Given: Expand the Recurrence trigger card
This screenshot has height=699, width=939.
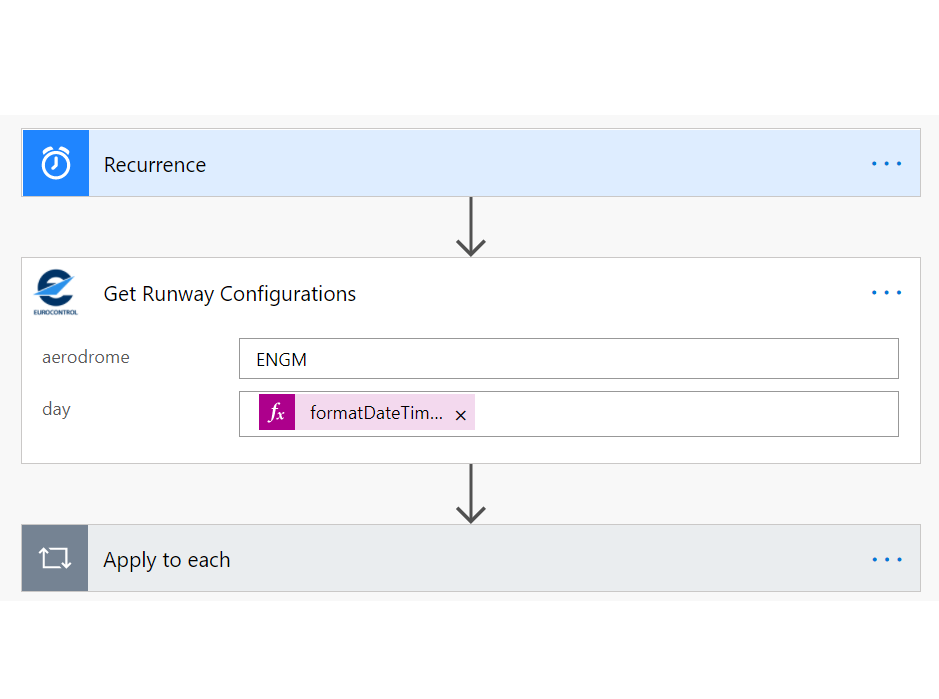Looking at the screenshot, I should (x=155, y=165).
